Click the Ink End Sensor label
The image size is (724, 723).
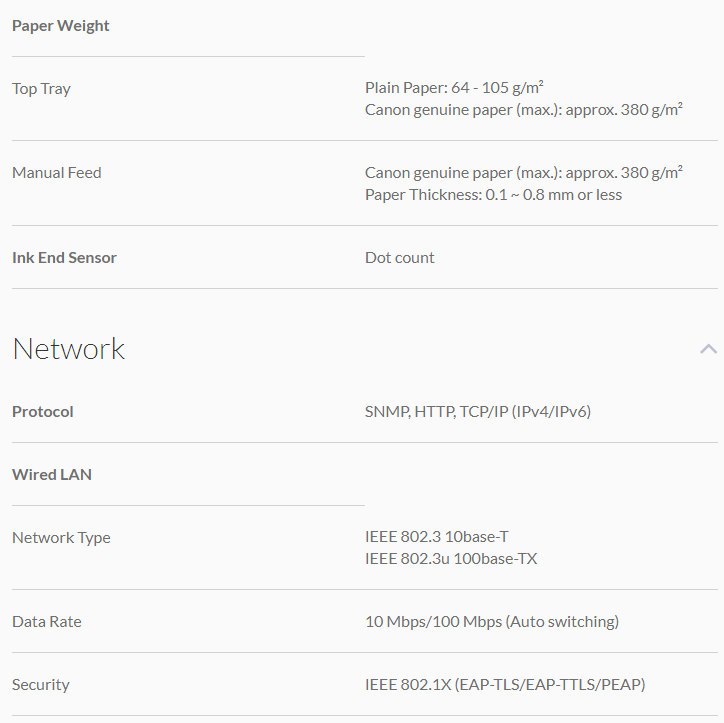point(64,258)
